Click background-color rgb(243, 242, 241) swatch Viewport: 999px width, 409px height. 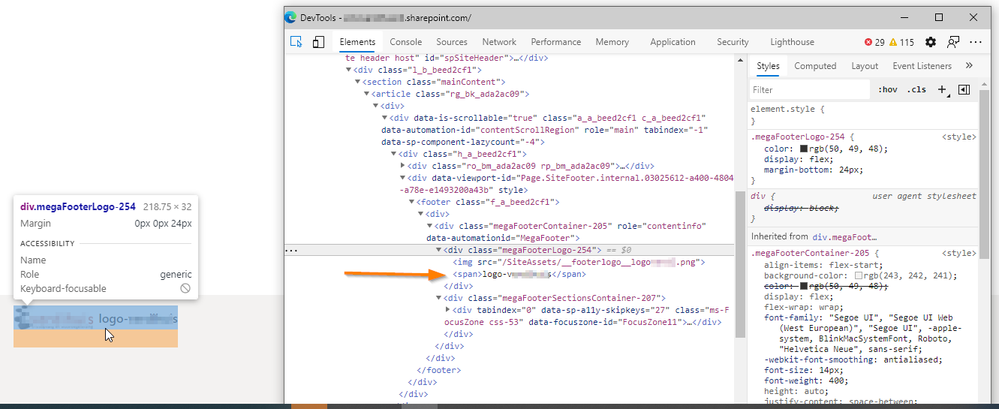tap(858, 276)
